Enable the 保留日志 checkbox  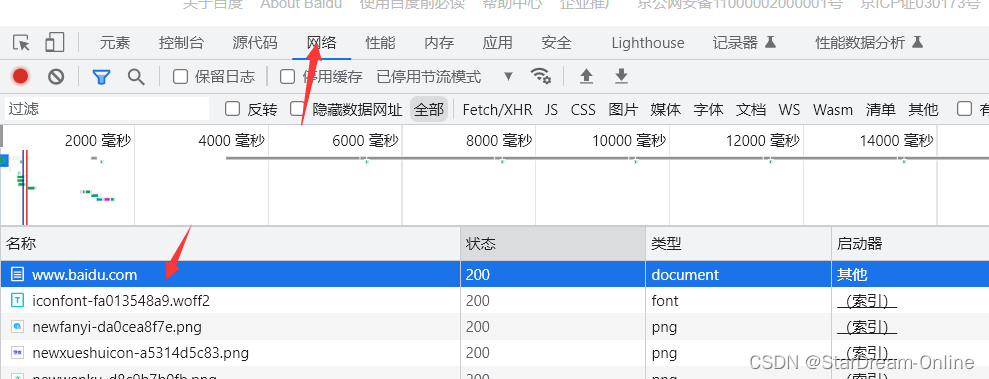[180, 77]
